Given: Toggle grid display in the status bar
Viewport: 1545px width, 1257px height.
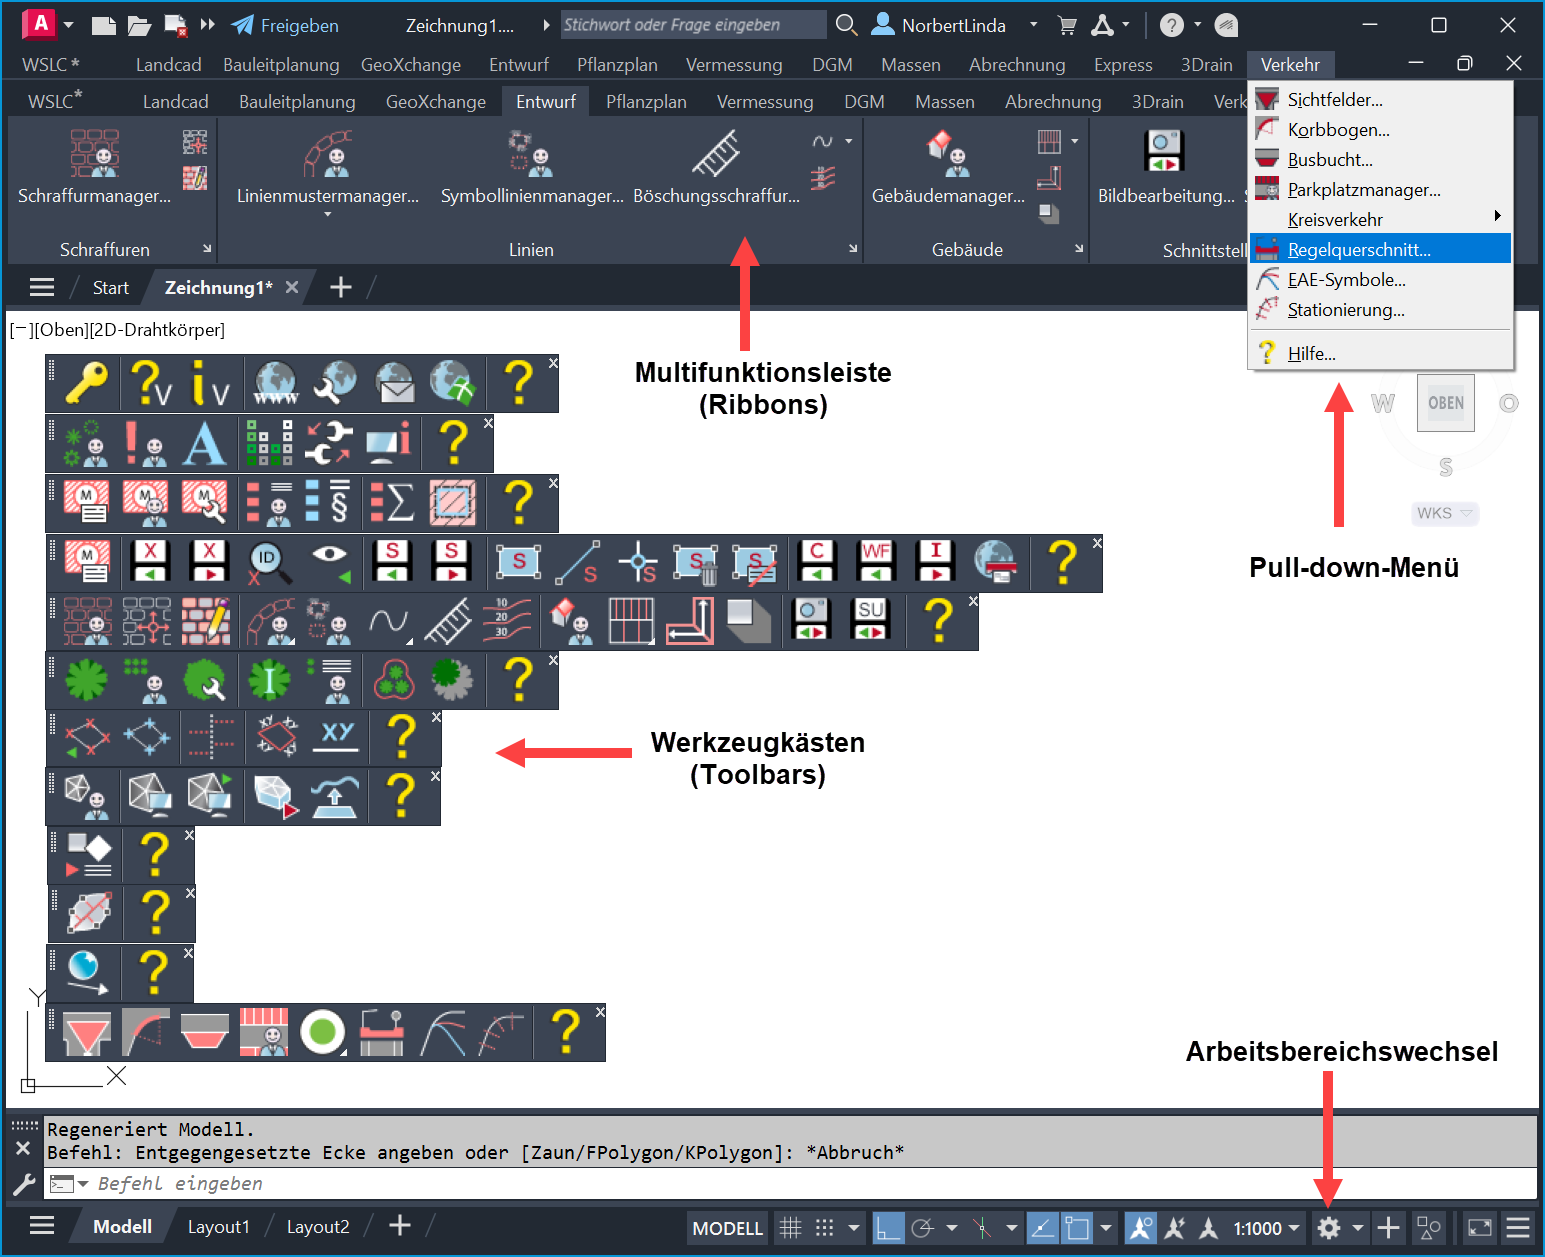Looking at the screenshot, I should 790,1228.
